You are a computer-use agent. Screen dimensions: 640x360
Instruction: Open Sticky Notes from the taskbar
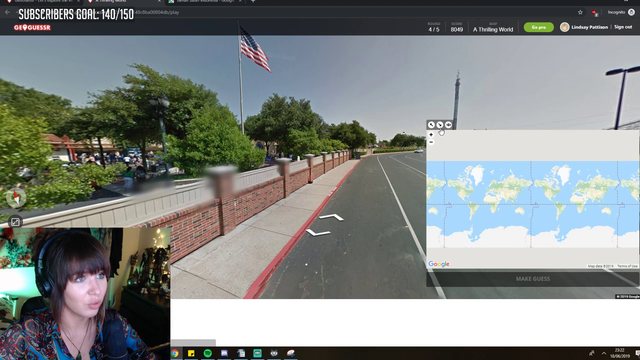[191, 353]
